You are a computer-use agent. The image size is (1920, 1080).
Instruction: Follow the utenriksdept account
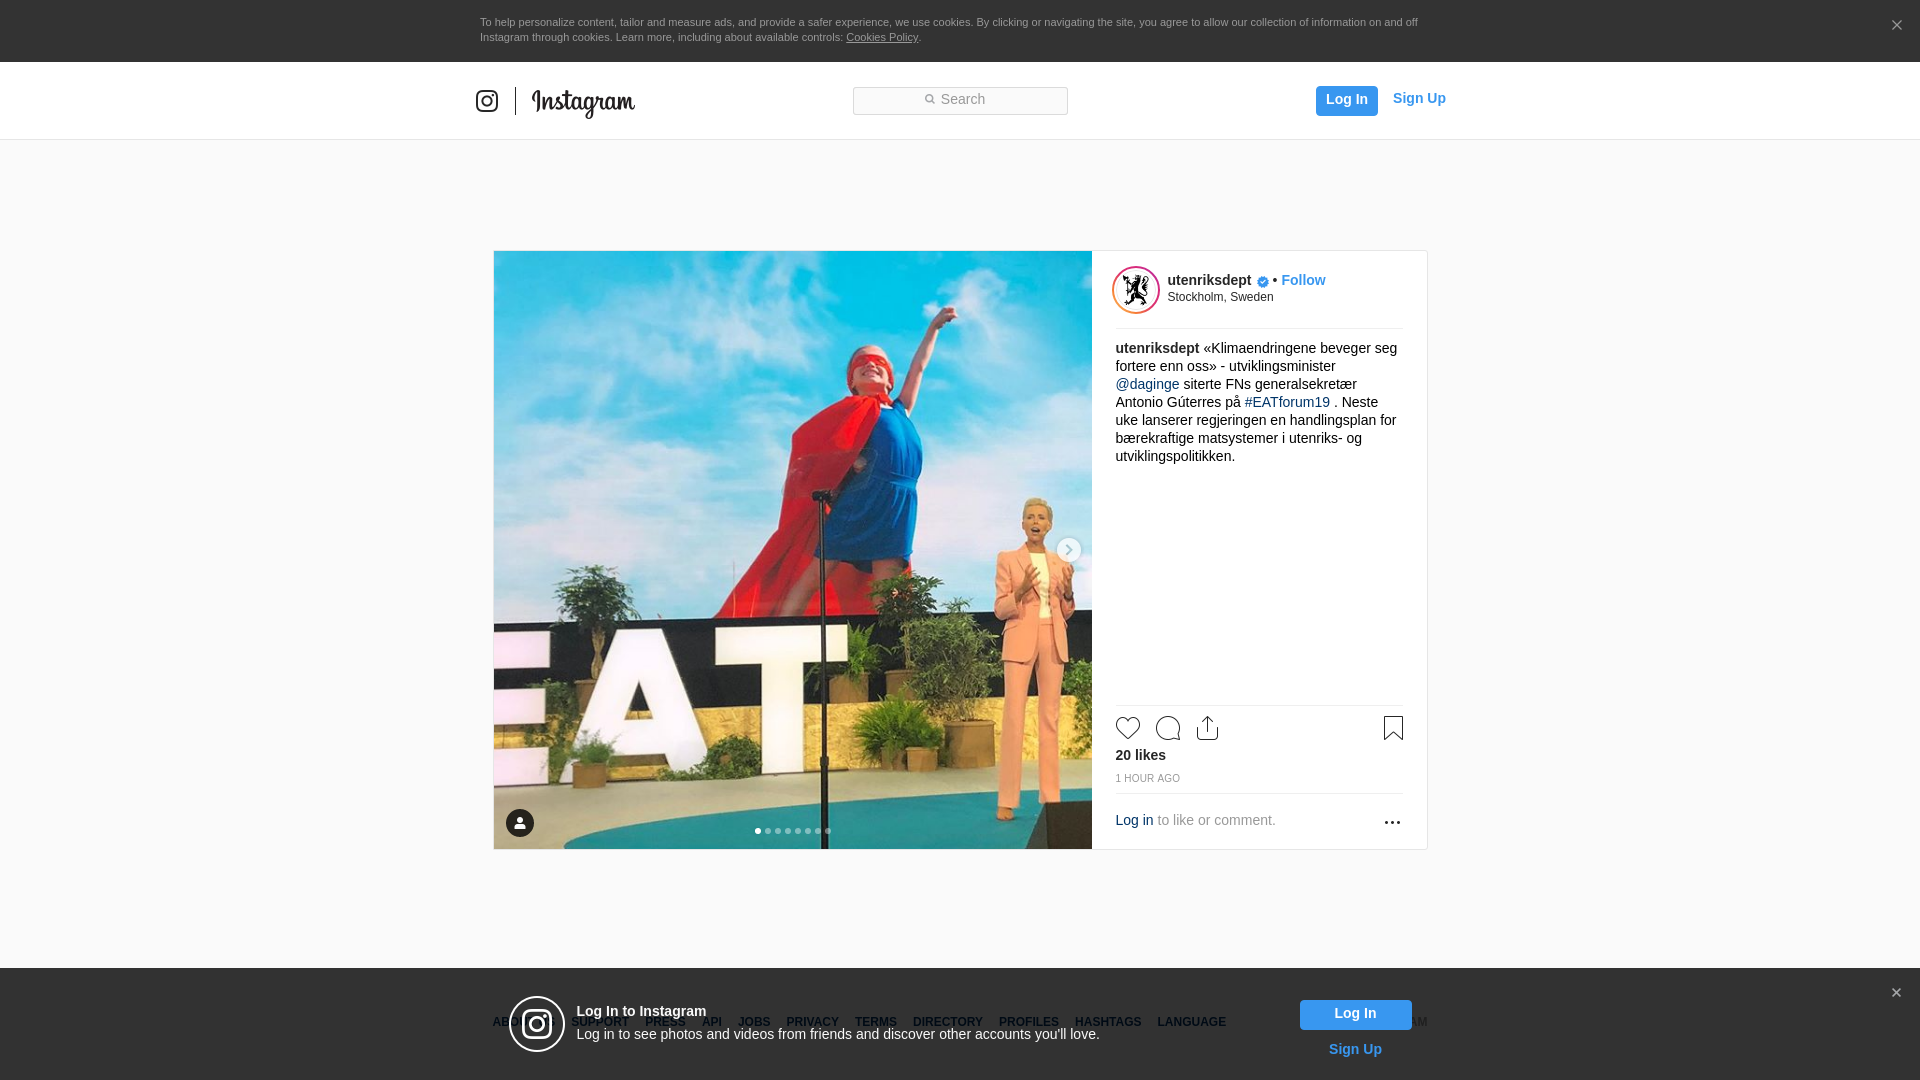(1303, 280)
